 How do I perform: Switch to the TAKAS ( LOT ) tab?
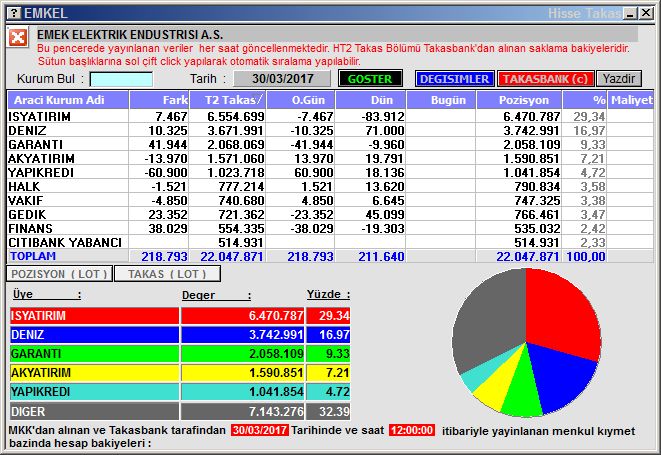[167, 273]
